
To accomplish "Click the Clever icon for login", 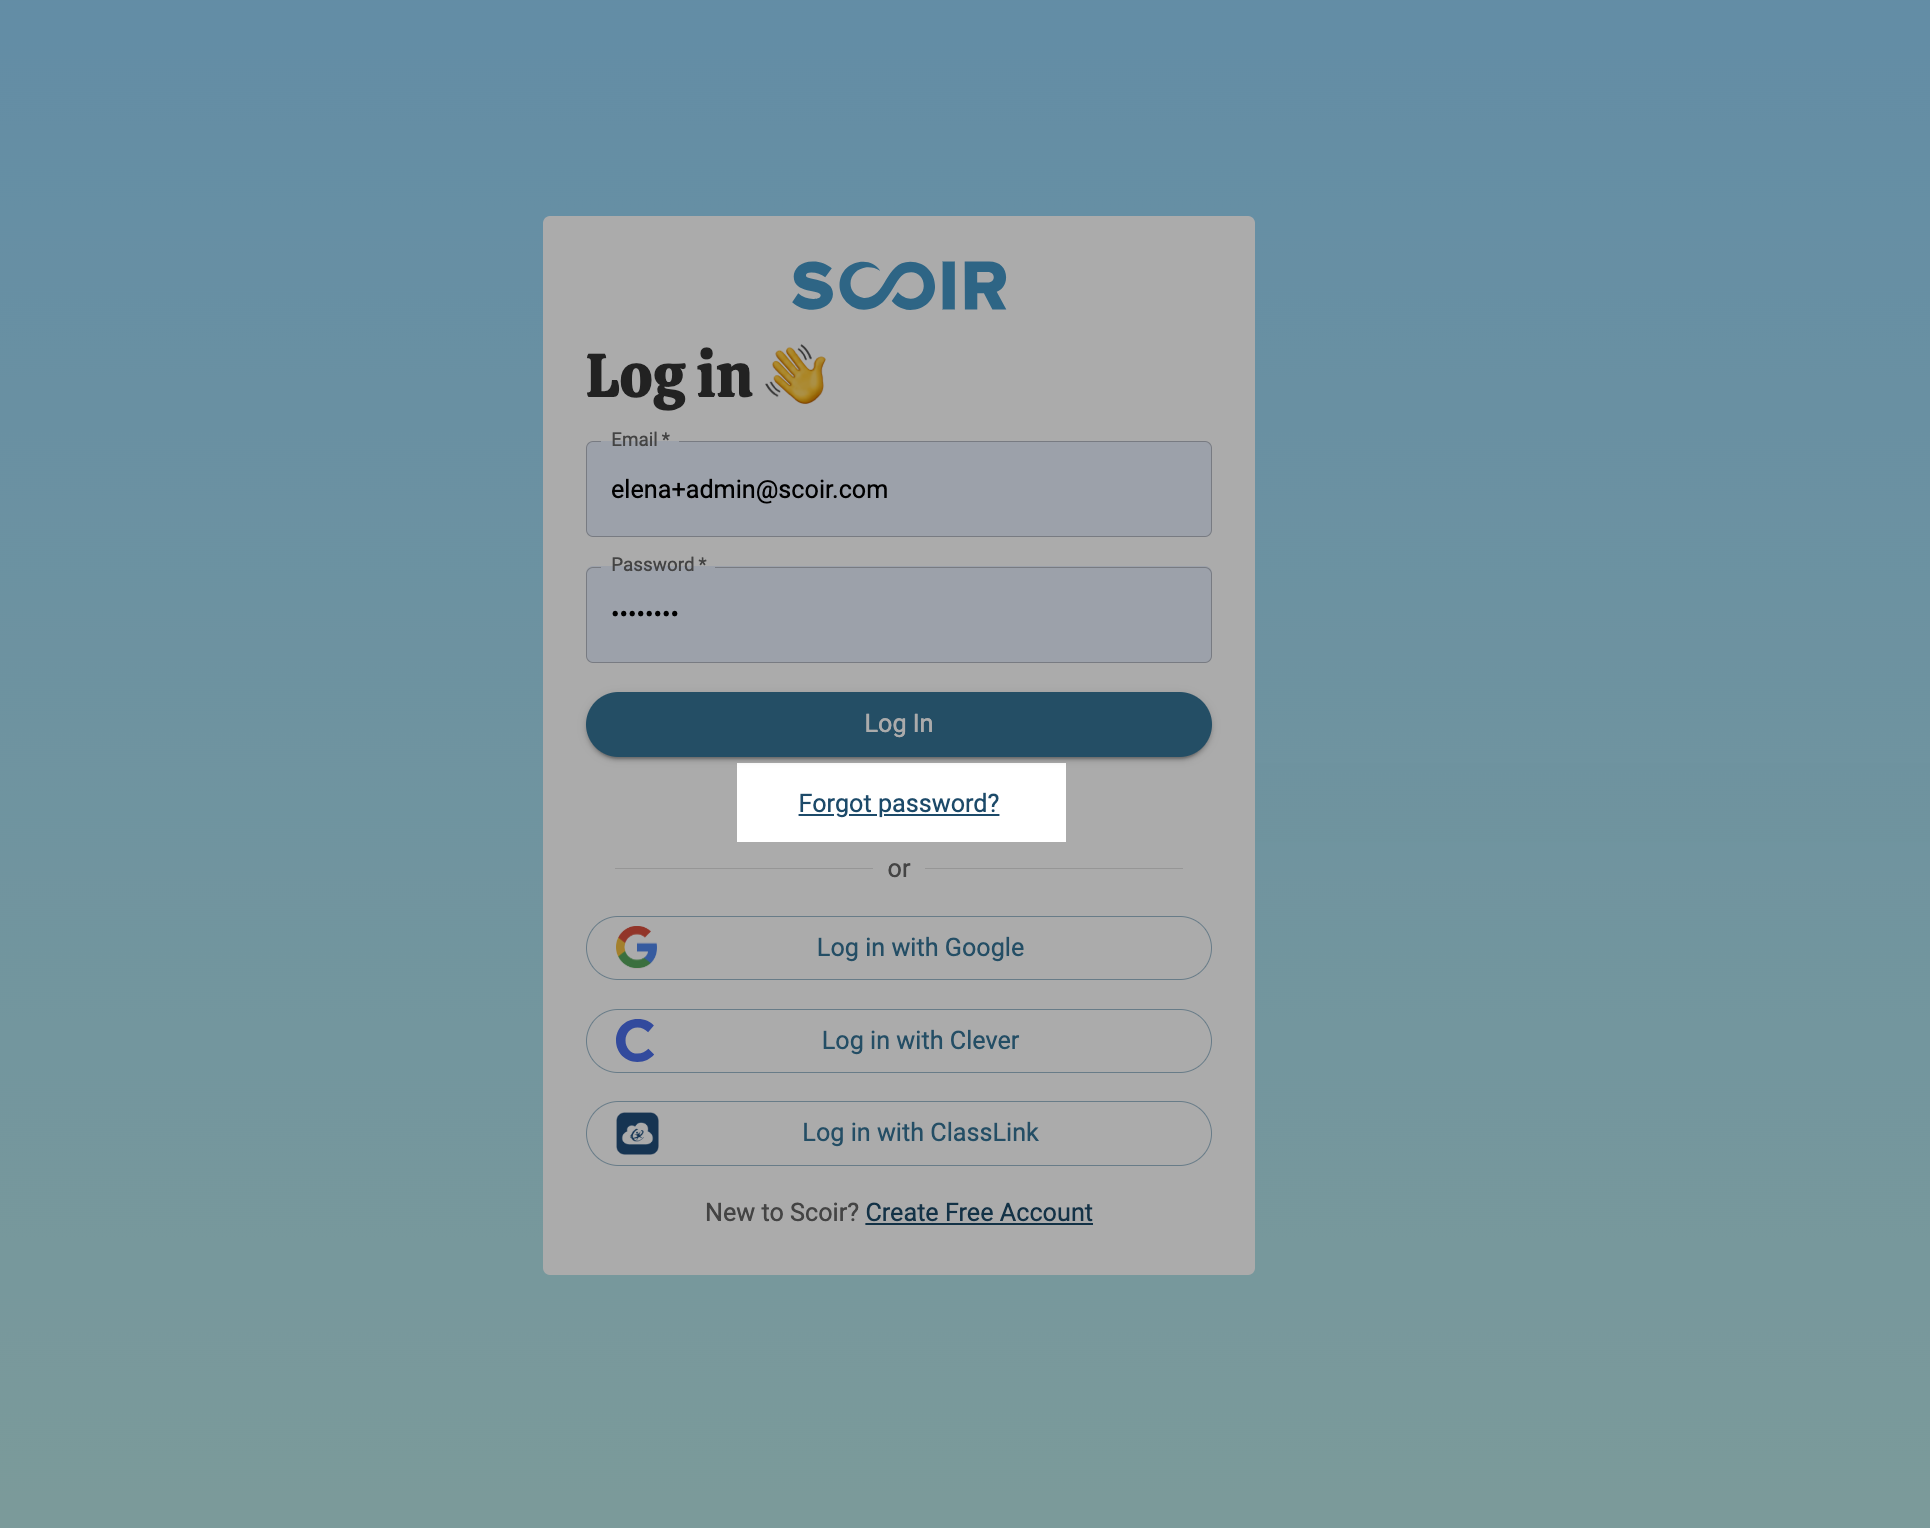I will pyautogui.click(x=636, y=1041).
